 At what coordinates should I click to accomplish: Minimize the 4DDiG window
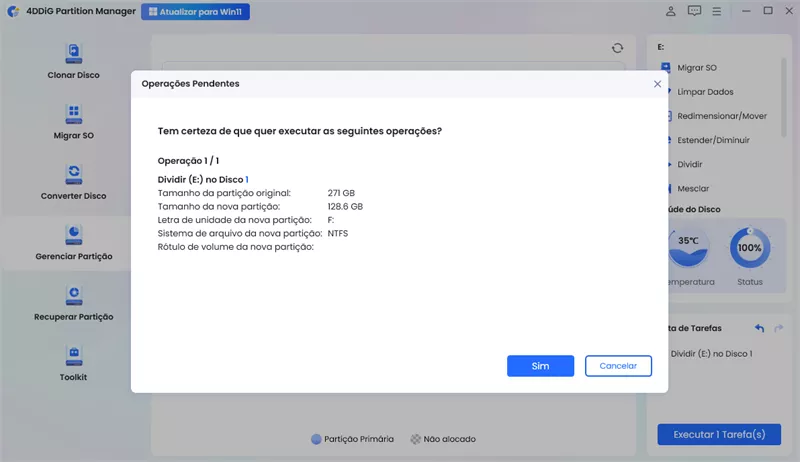(746, 11)
